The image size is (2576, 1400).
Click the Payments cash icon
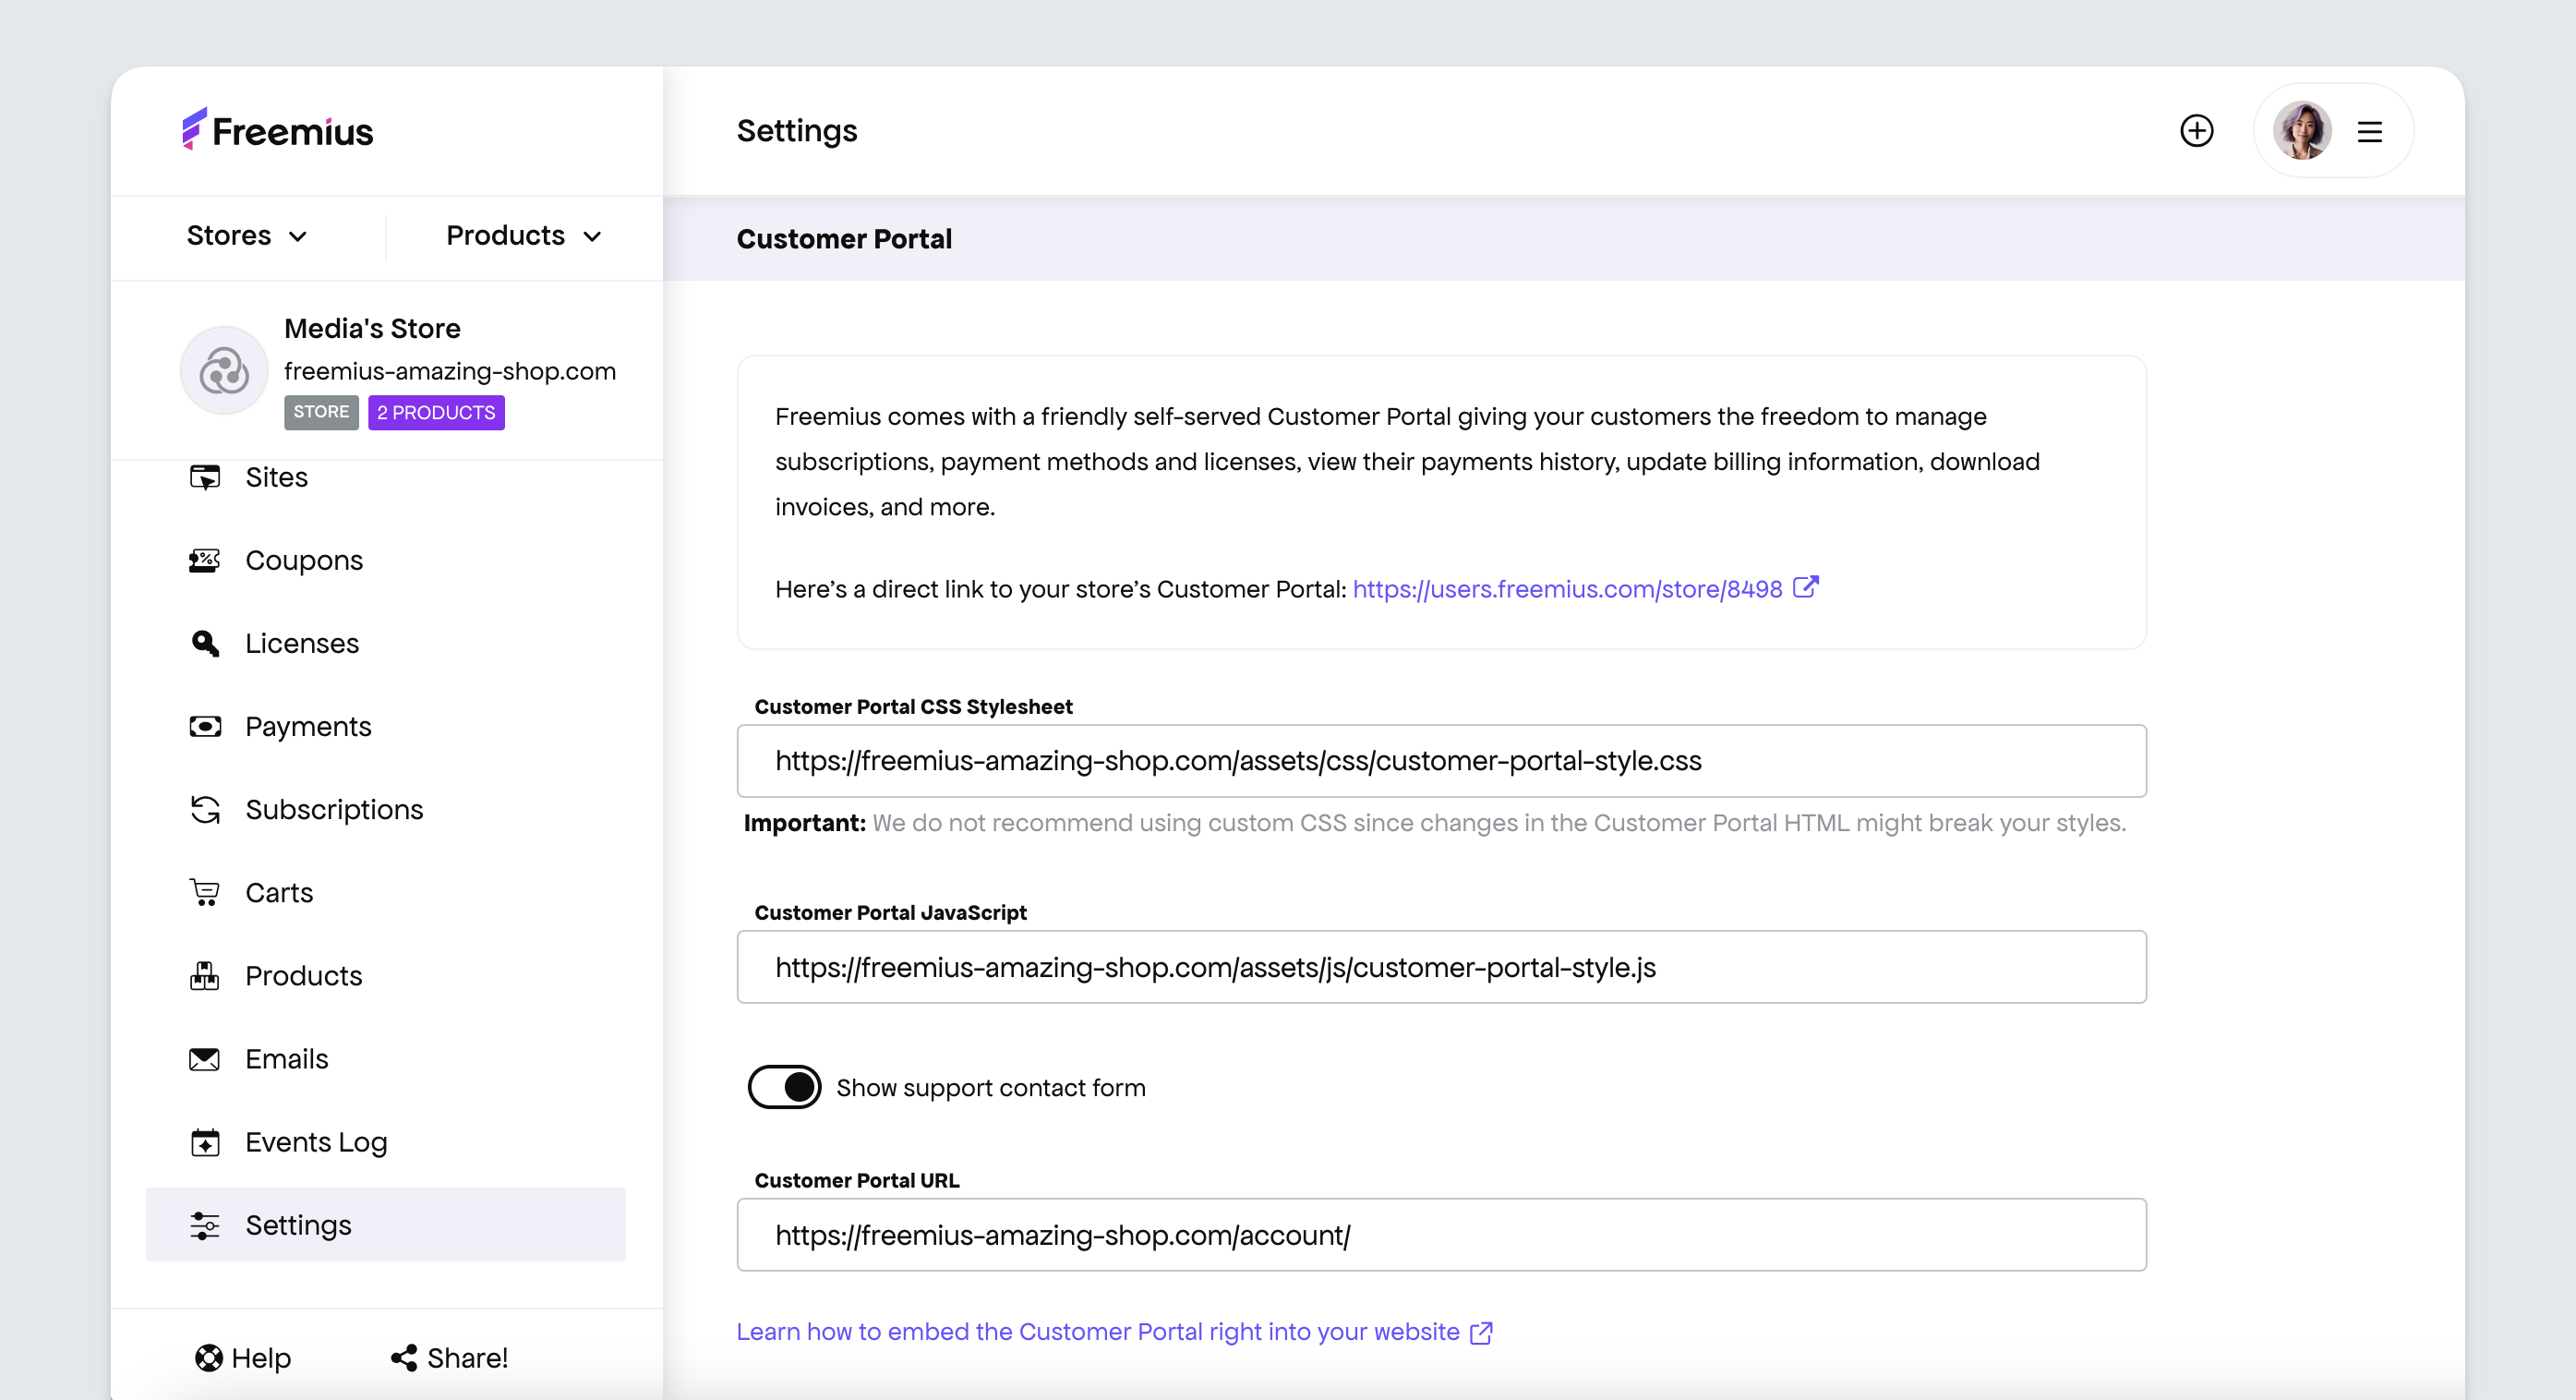point(205,726)
